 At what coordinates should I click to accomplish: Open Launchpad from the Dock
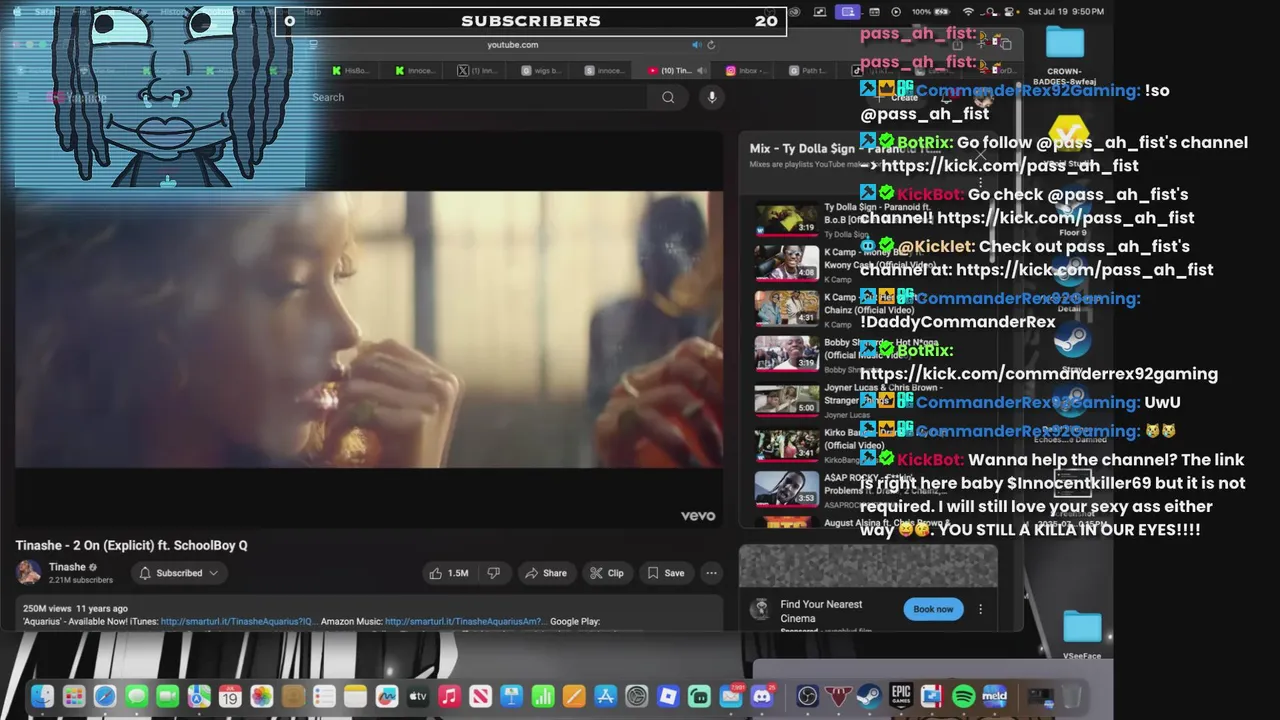pos(73,696)
